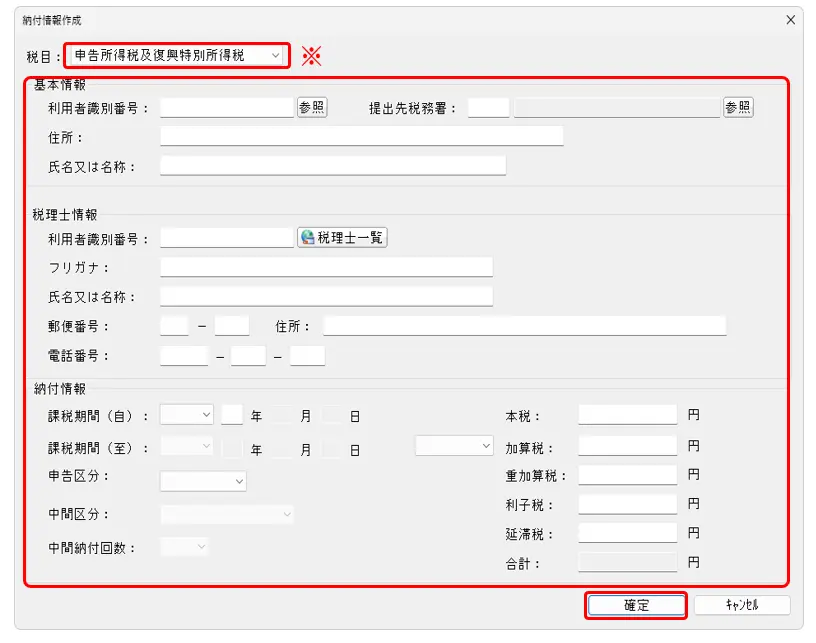This screenshot has height=643, width=816.
Task: Click the first 電話番号 box
Action: pyautogui.click(x=183, y=356)
